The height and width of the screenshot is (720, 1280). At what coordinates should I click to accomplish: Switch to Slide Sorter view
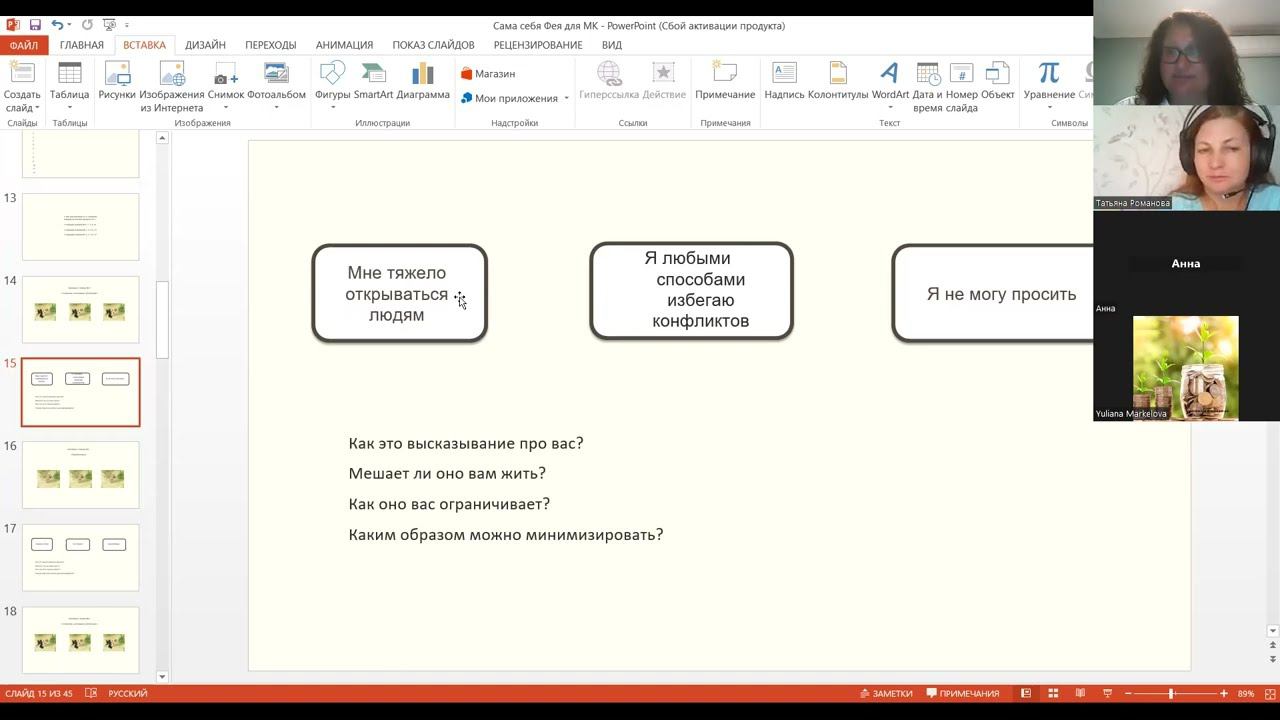click(1053, 693)
